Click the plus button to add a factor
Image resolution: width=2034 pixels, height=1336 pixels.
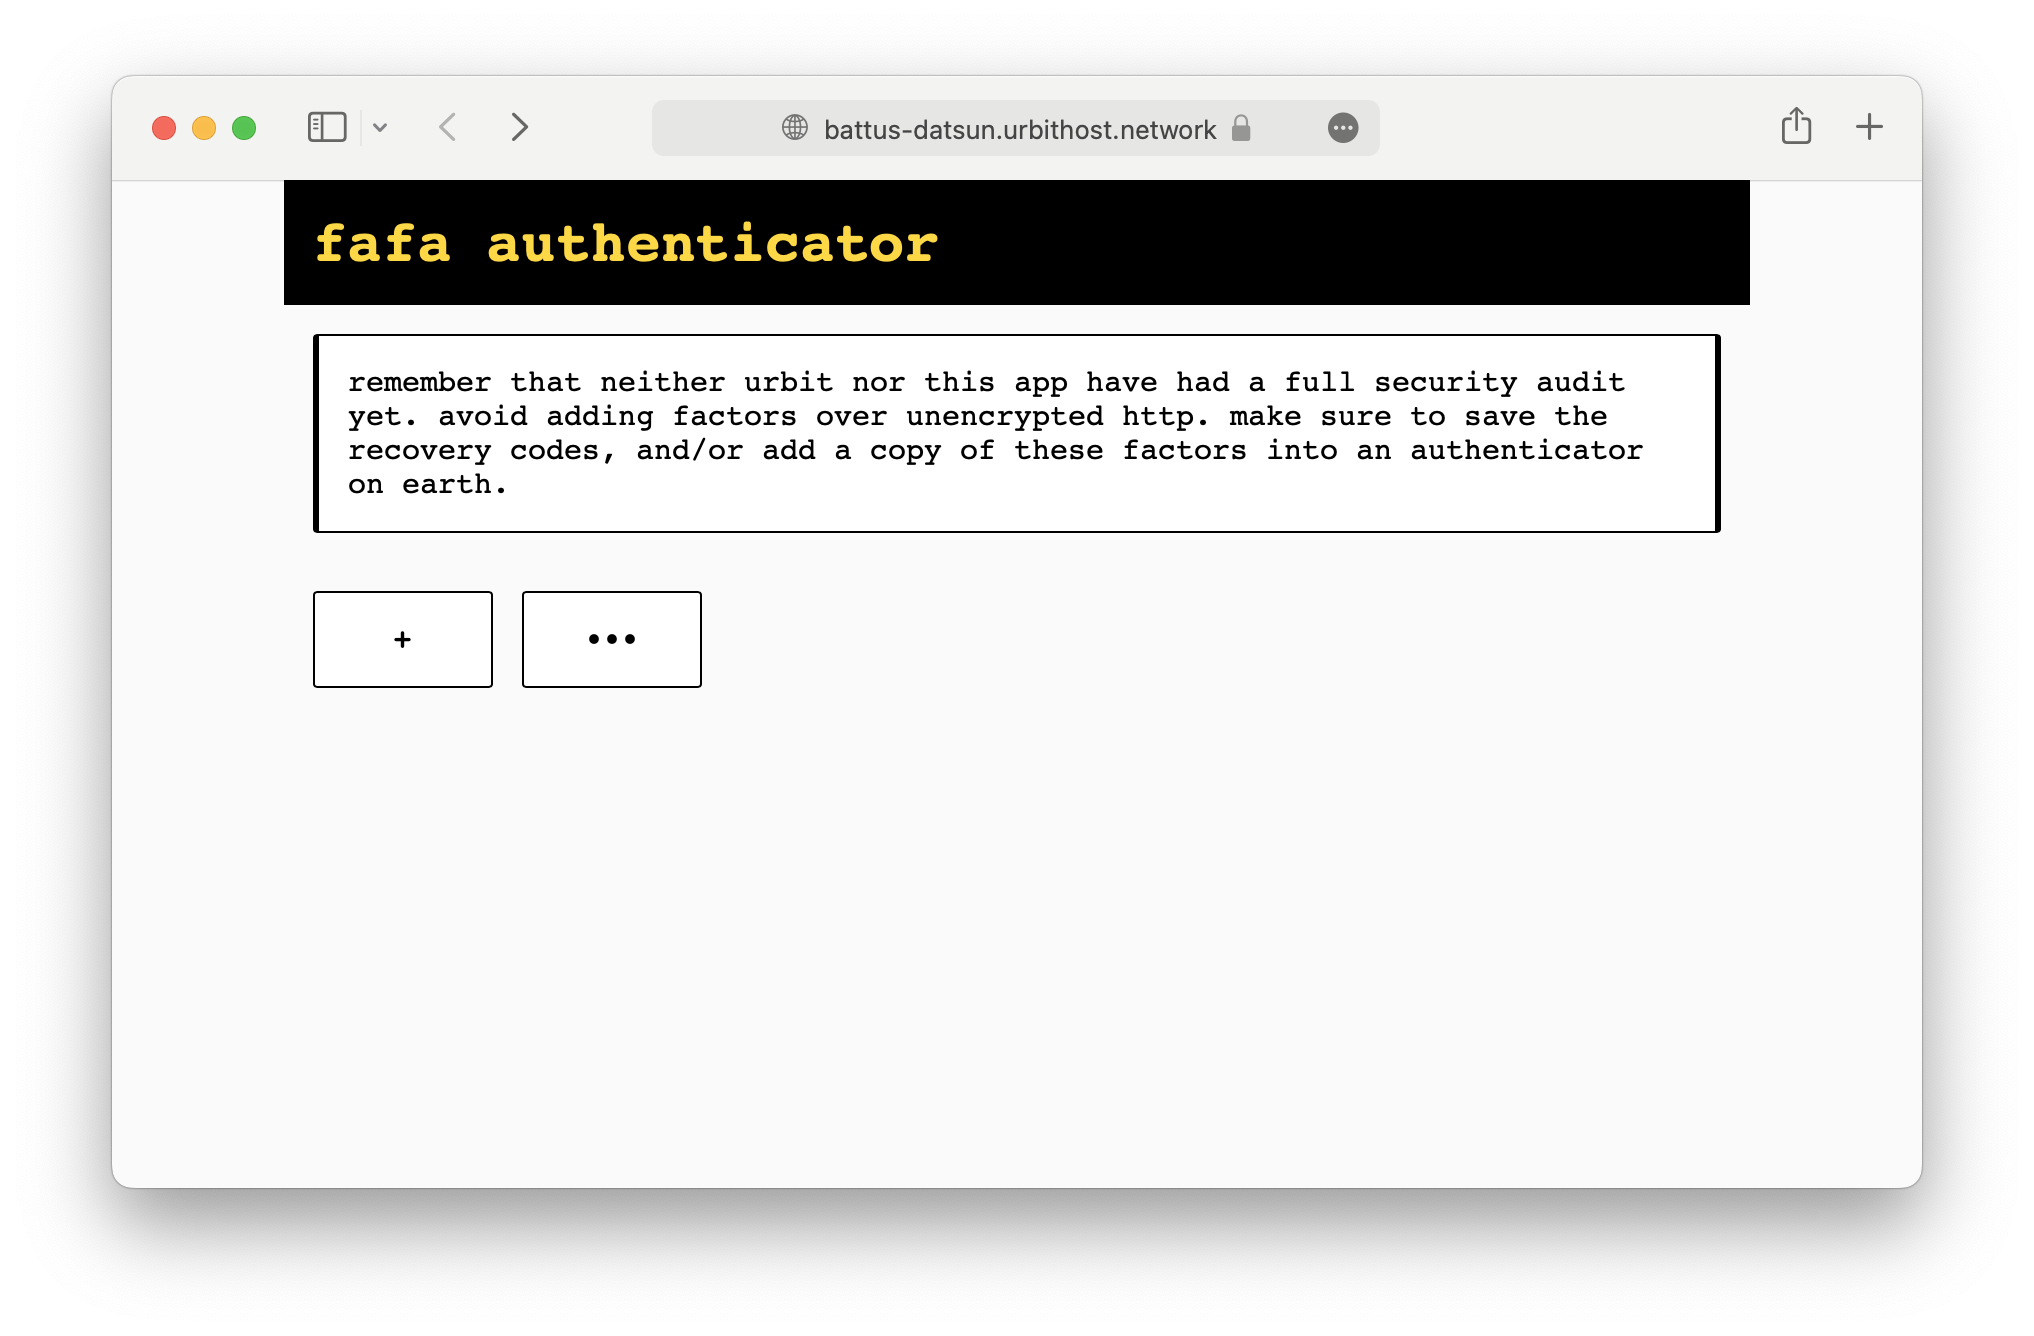tap(403, 639)
